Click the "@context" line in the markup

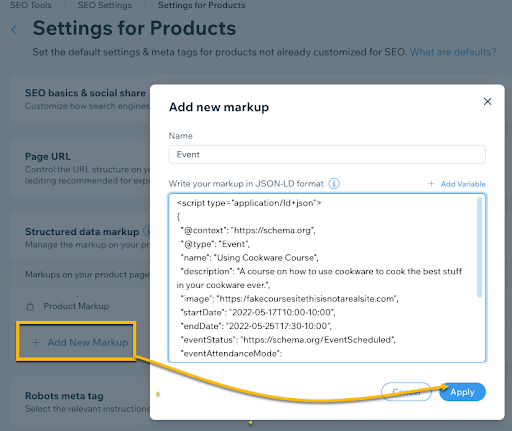248,230
